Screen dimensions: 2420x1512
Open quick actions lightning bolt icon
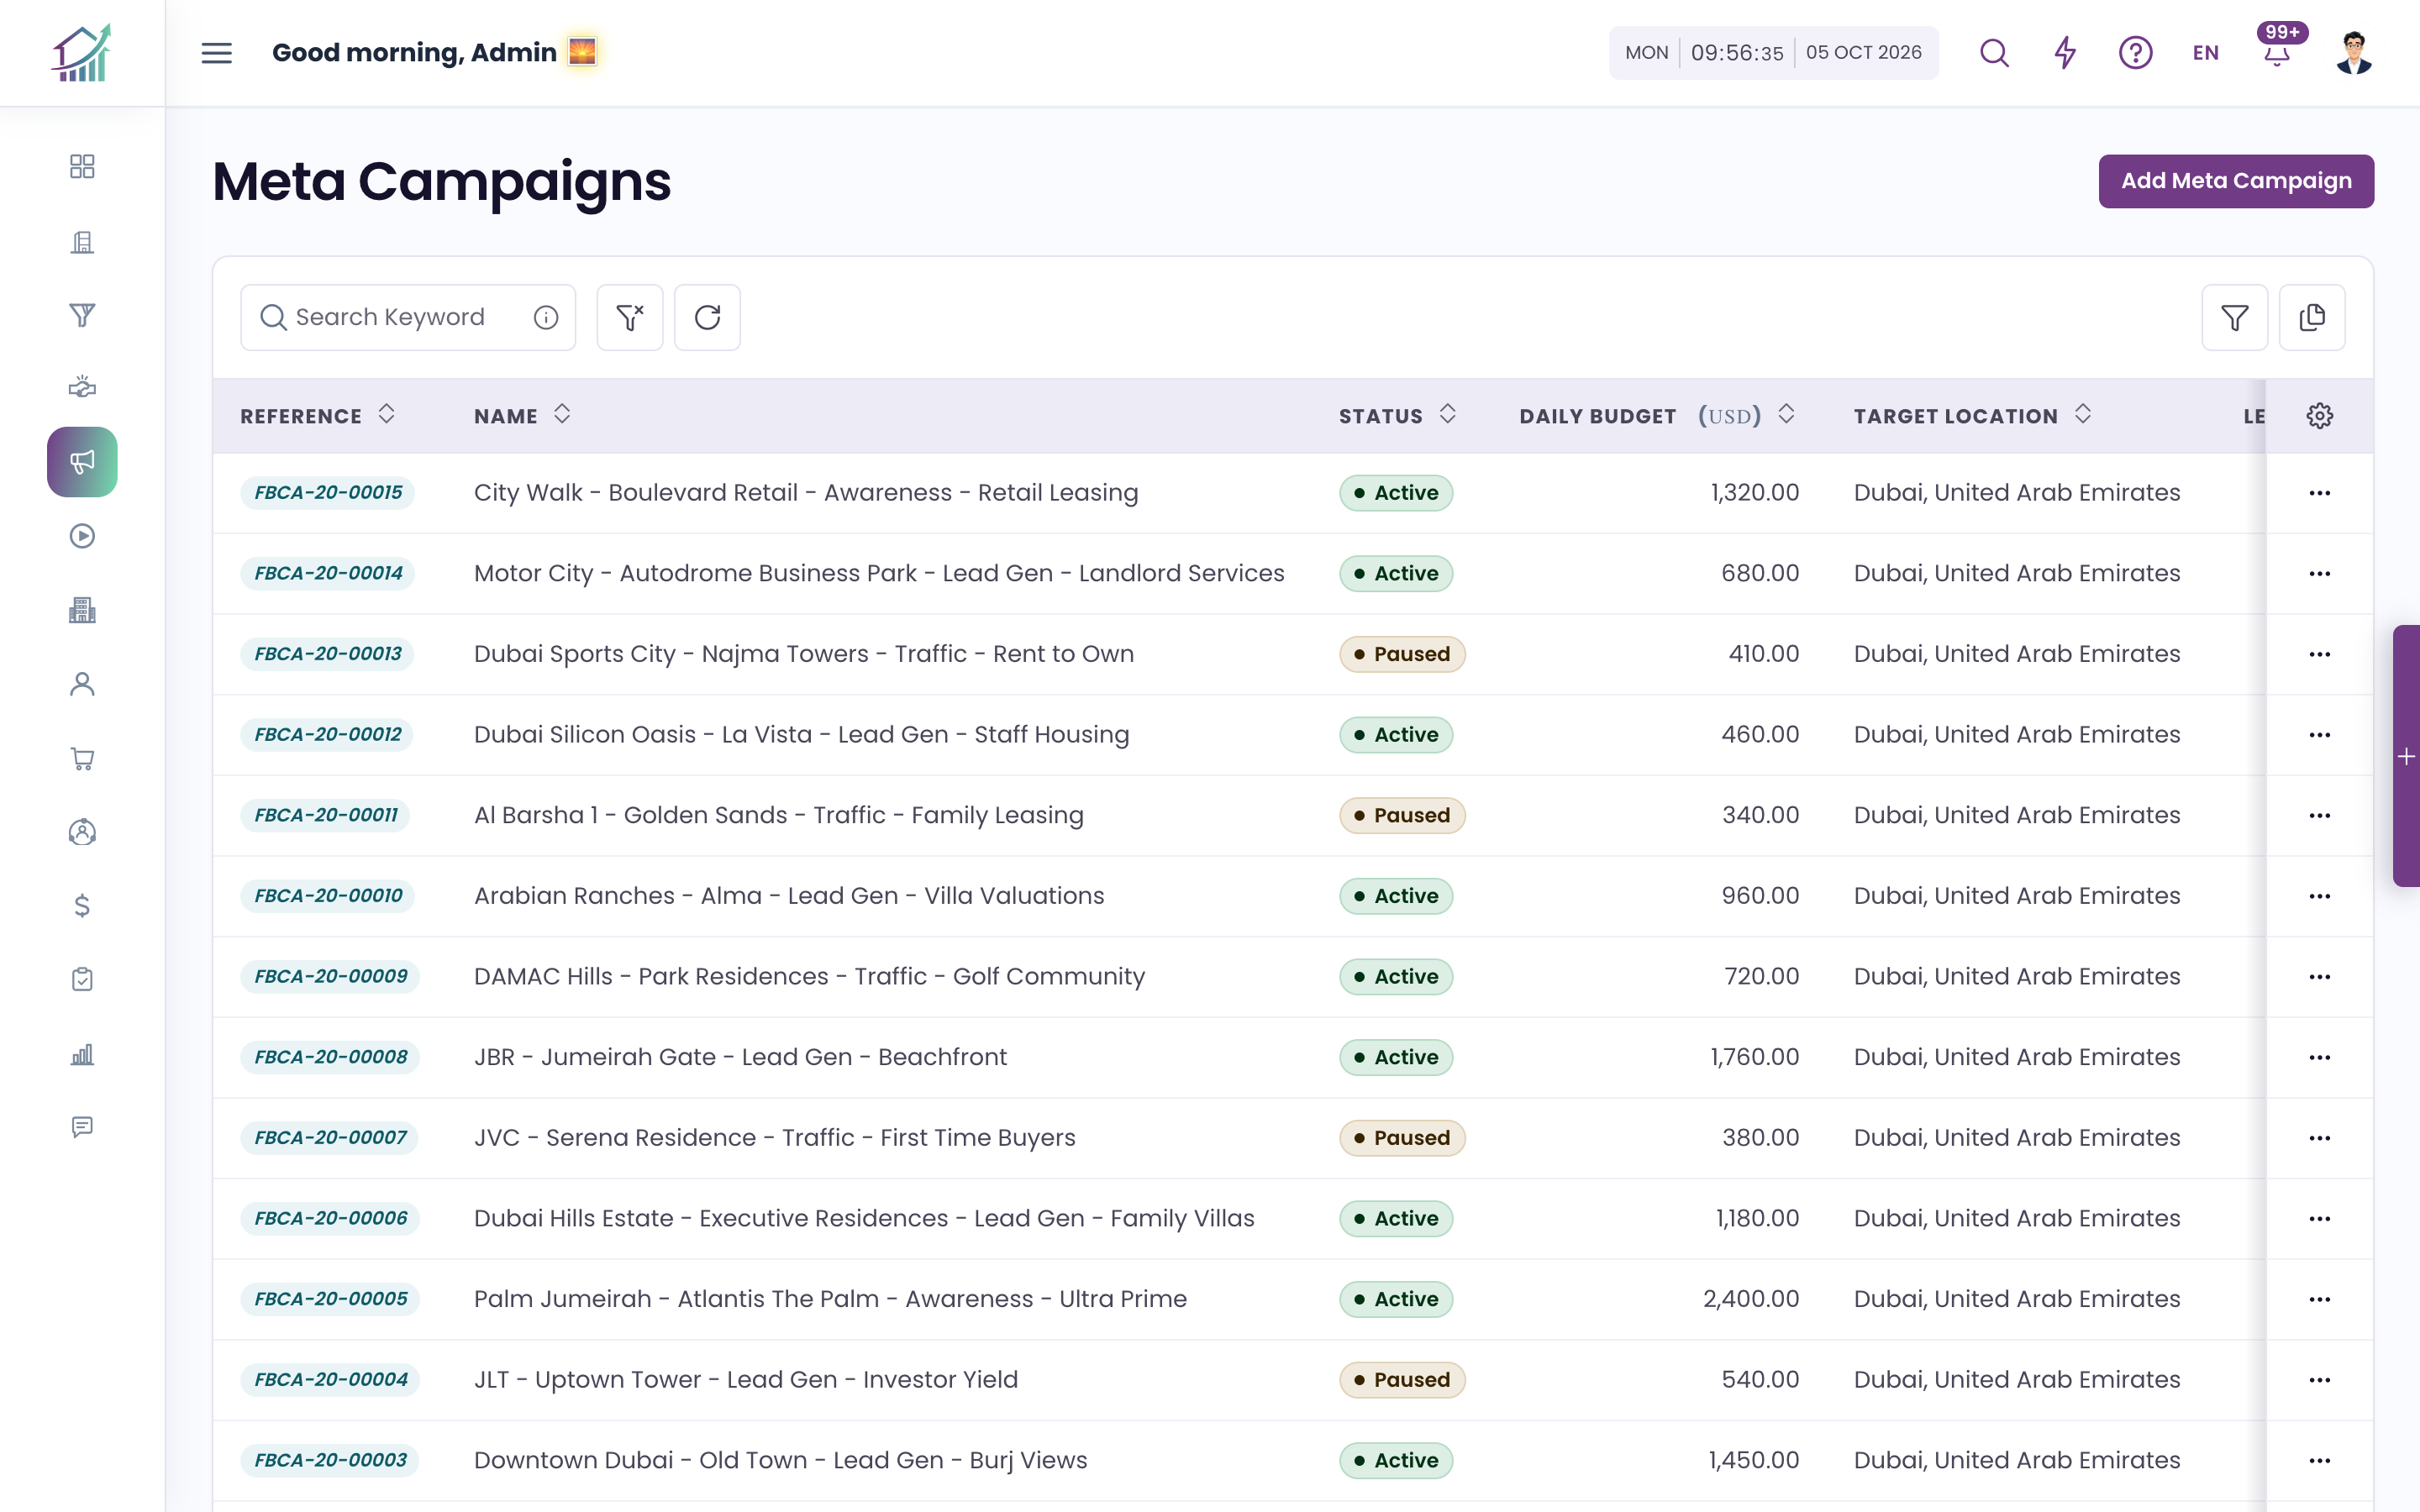click(x=2065, y=53)
